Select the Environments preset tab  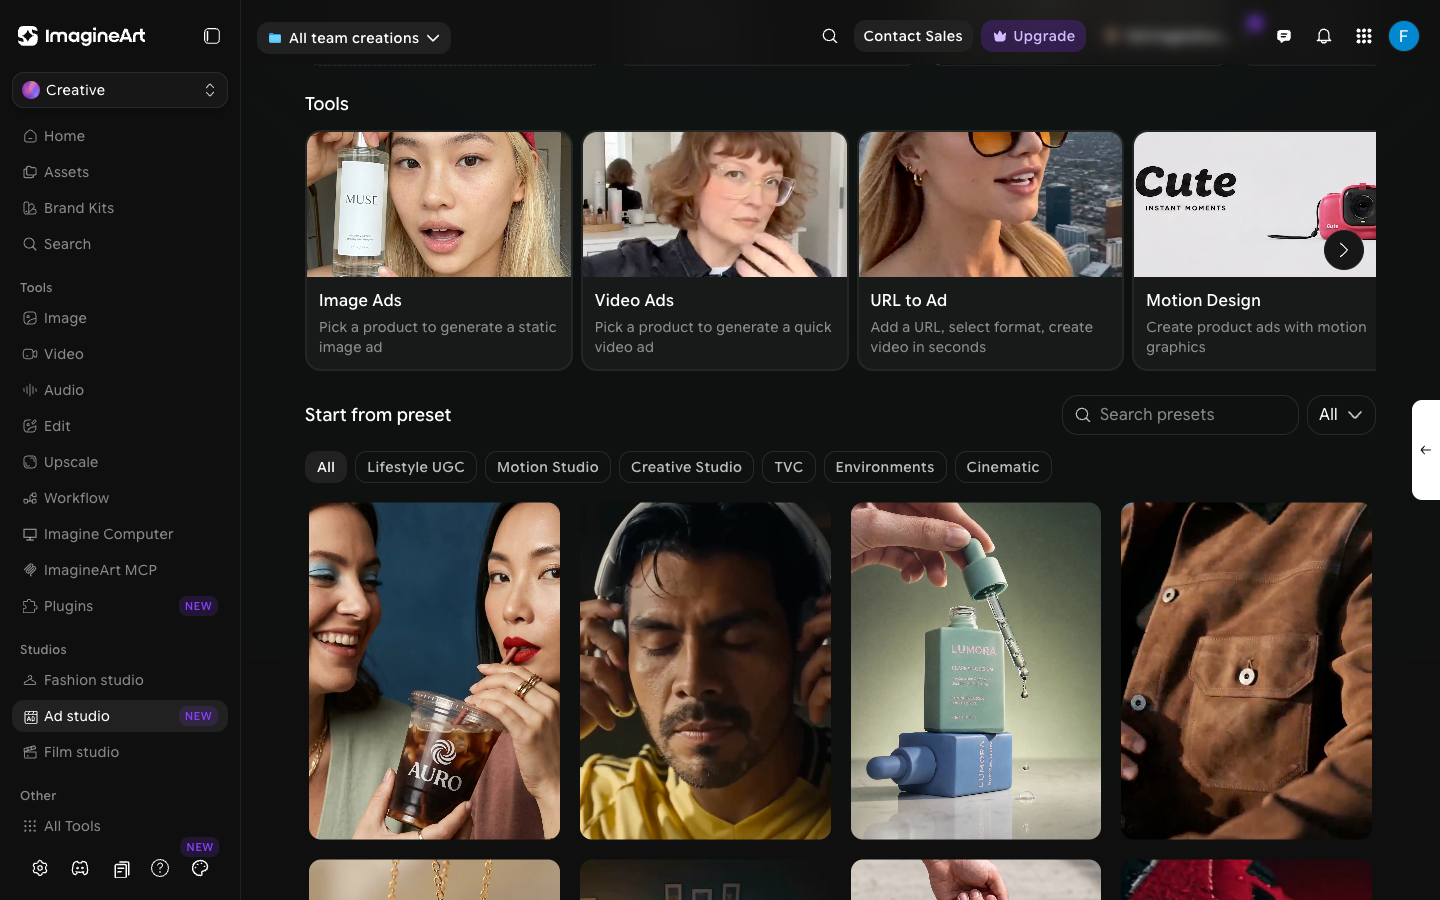[x=885, y=467]
